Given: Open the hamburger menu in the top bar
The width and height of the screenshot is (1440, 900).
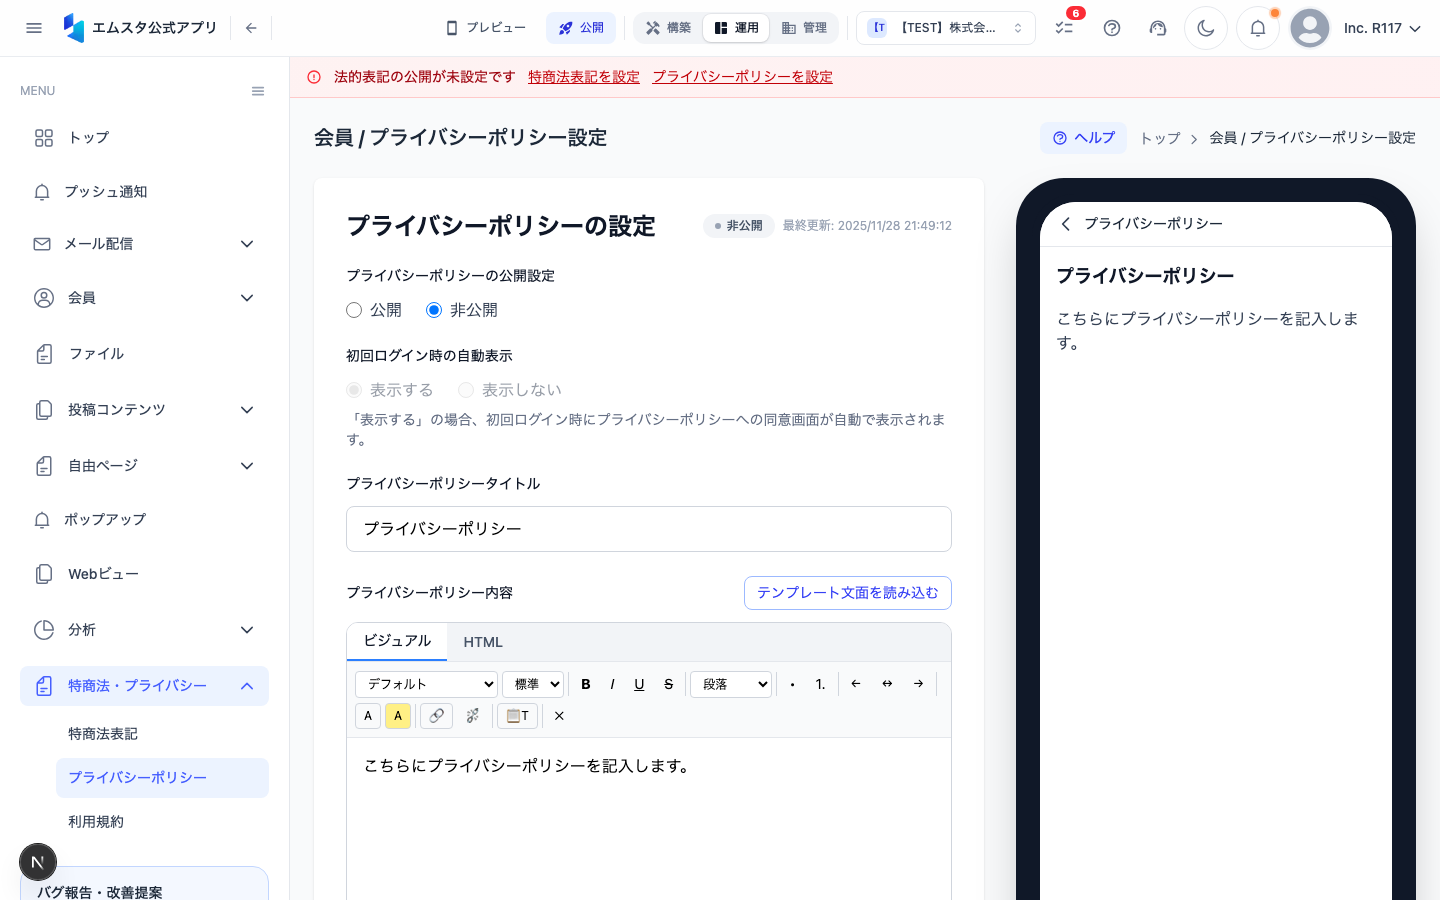Looking at the screenshot, I should [x=34, y=28].
